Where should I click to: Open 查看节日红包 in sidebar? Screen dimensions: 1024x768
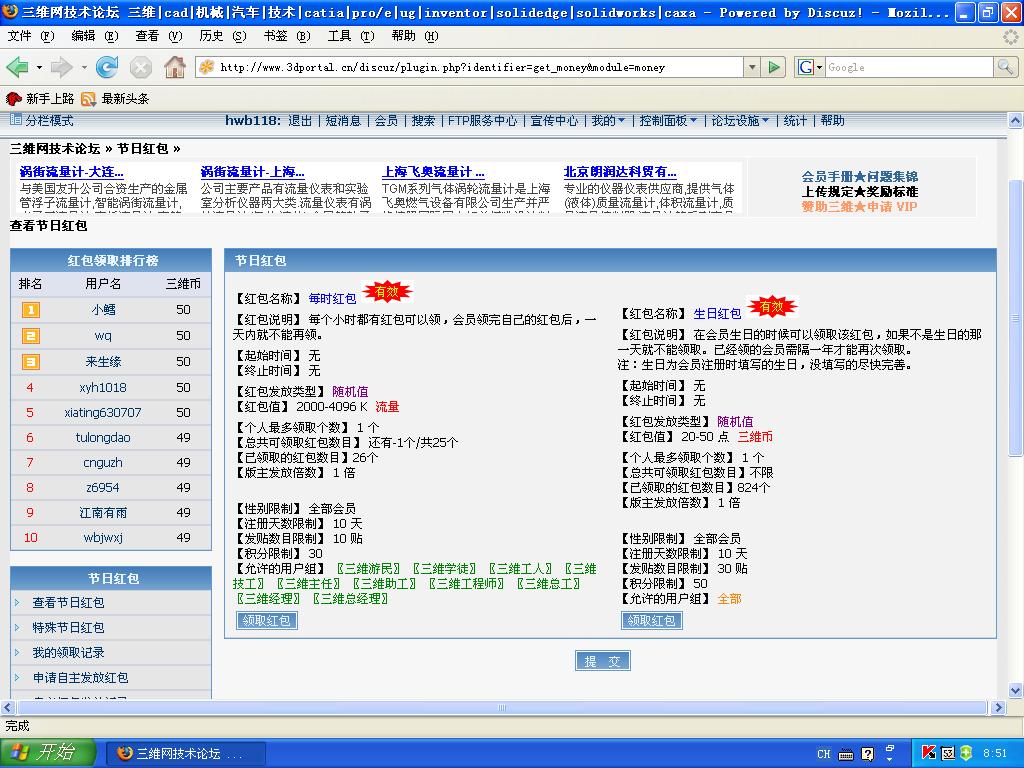69,603
